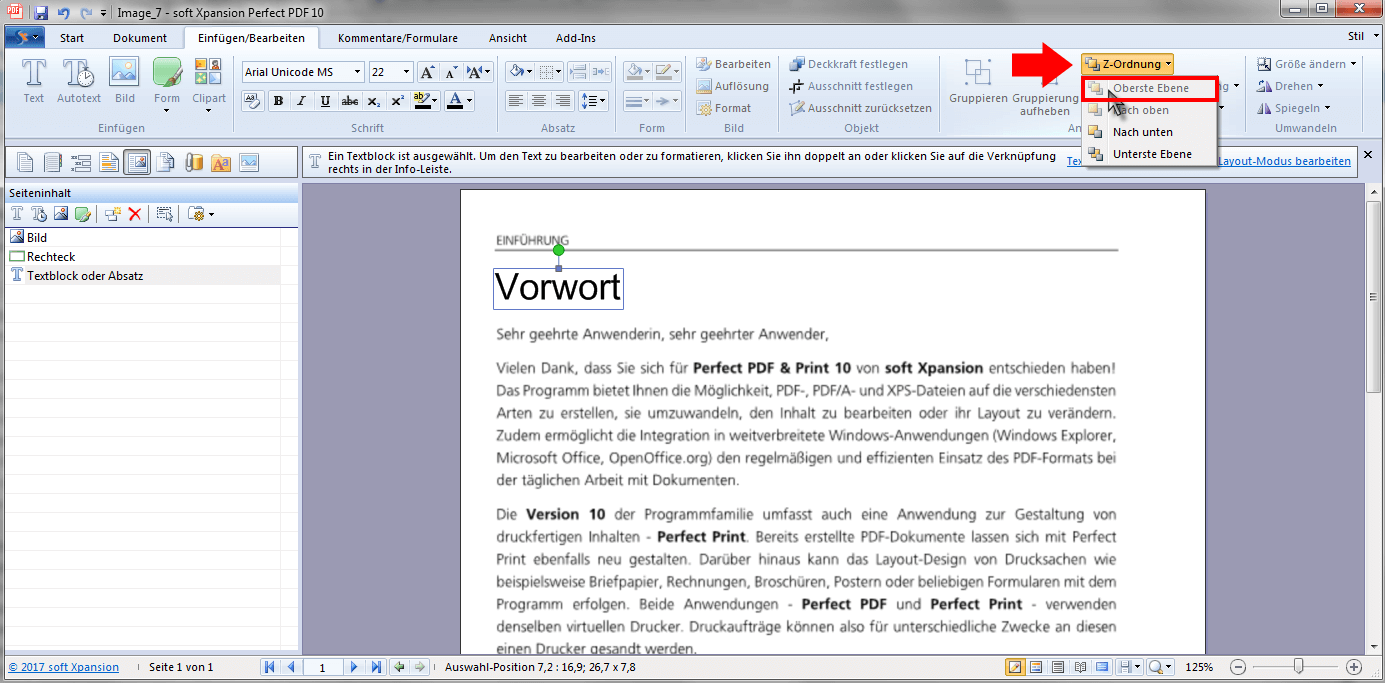
Task: Toggle bold formatting
Action: (x=278, y=101)
